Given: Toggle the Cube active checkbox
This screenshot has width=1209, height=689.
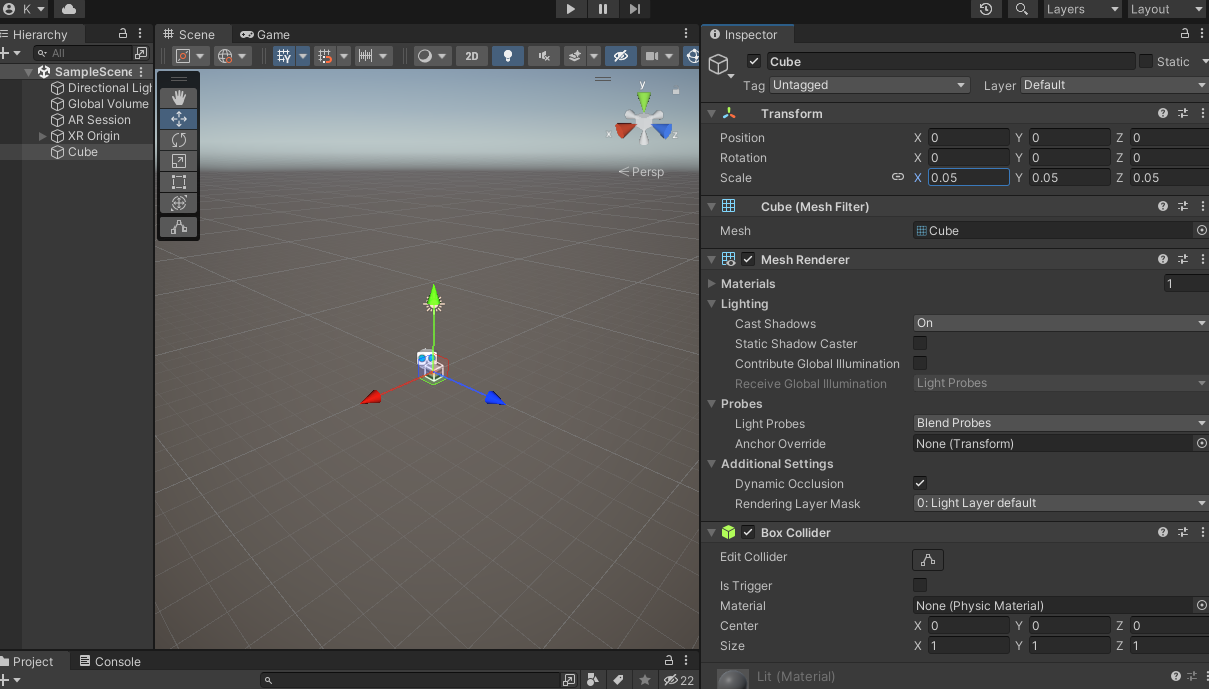Looking at the screenshot, I should click(x=754, y=62).
